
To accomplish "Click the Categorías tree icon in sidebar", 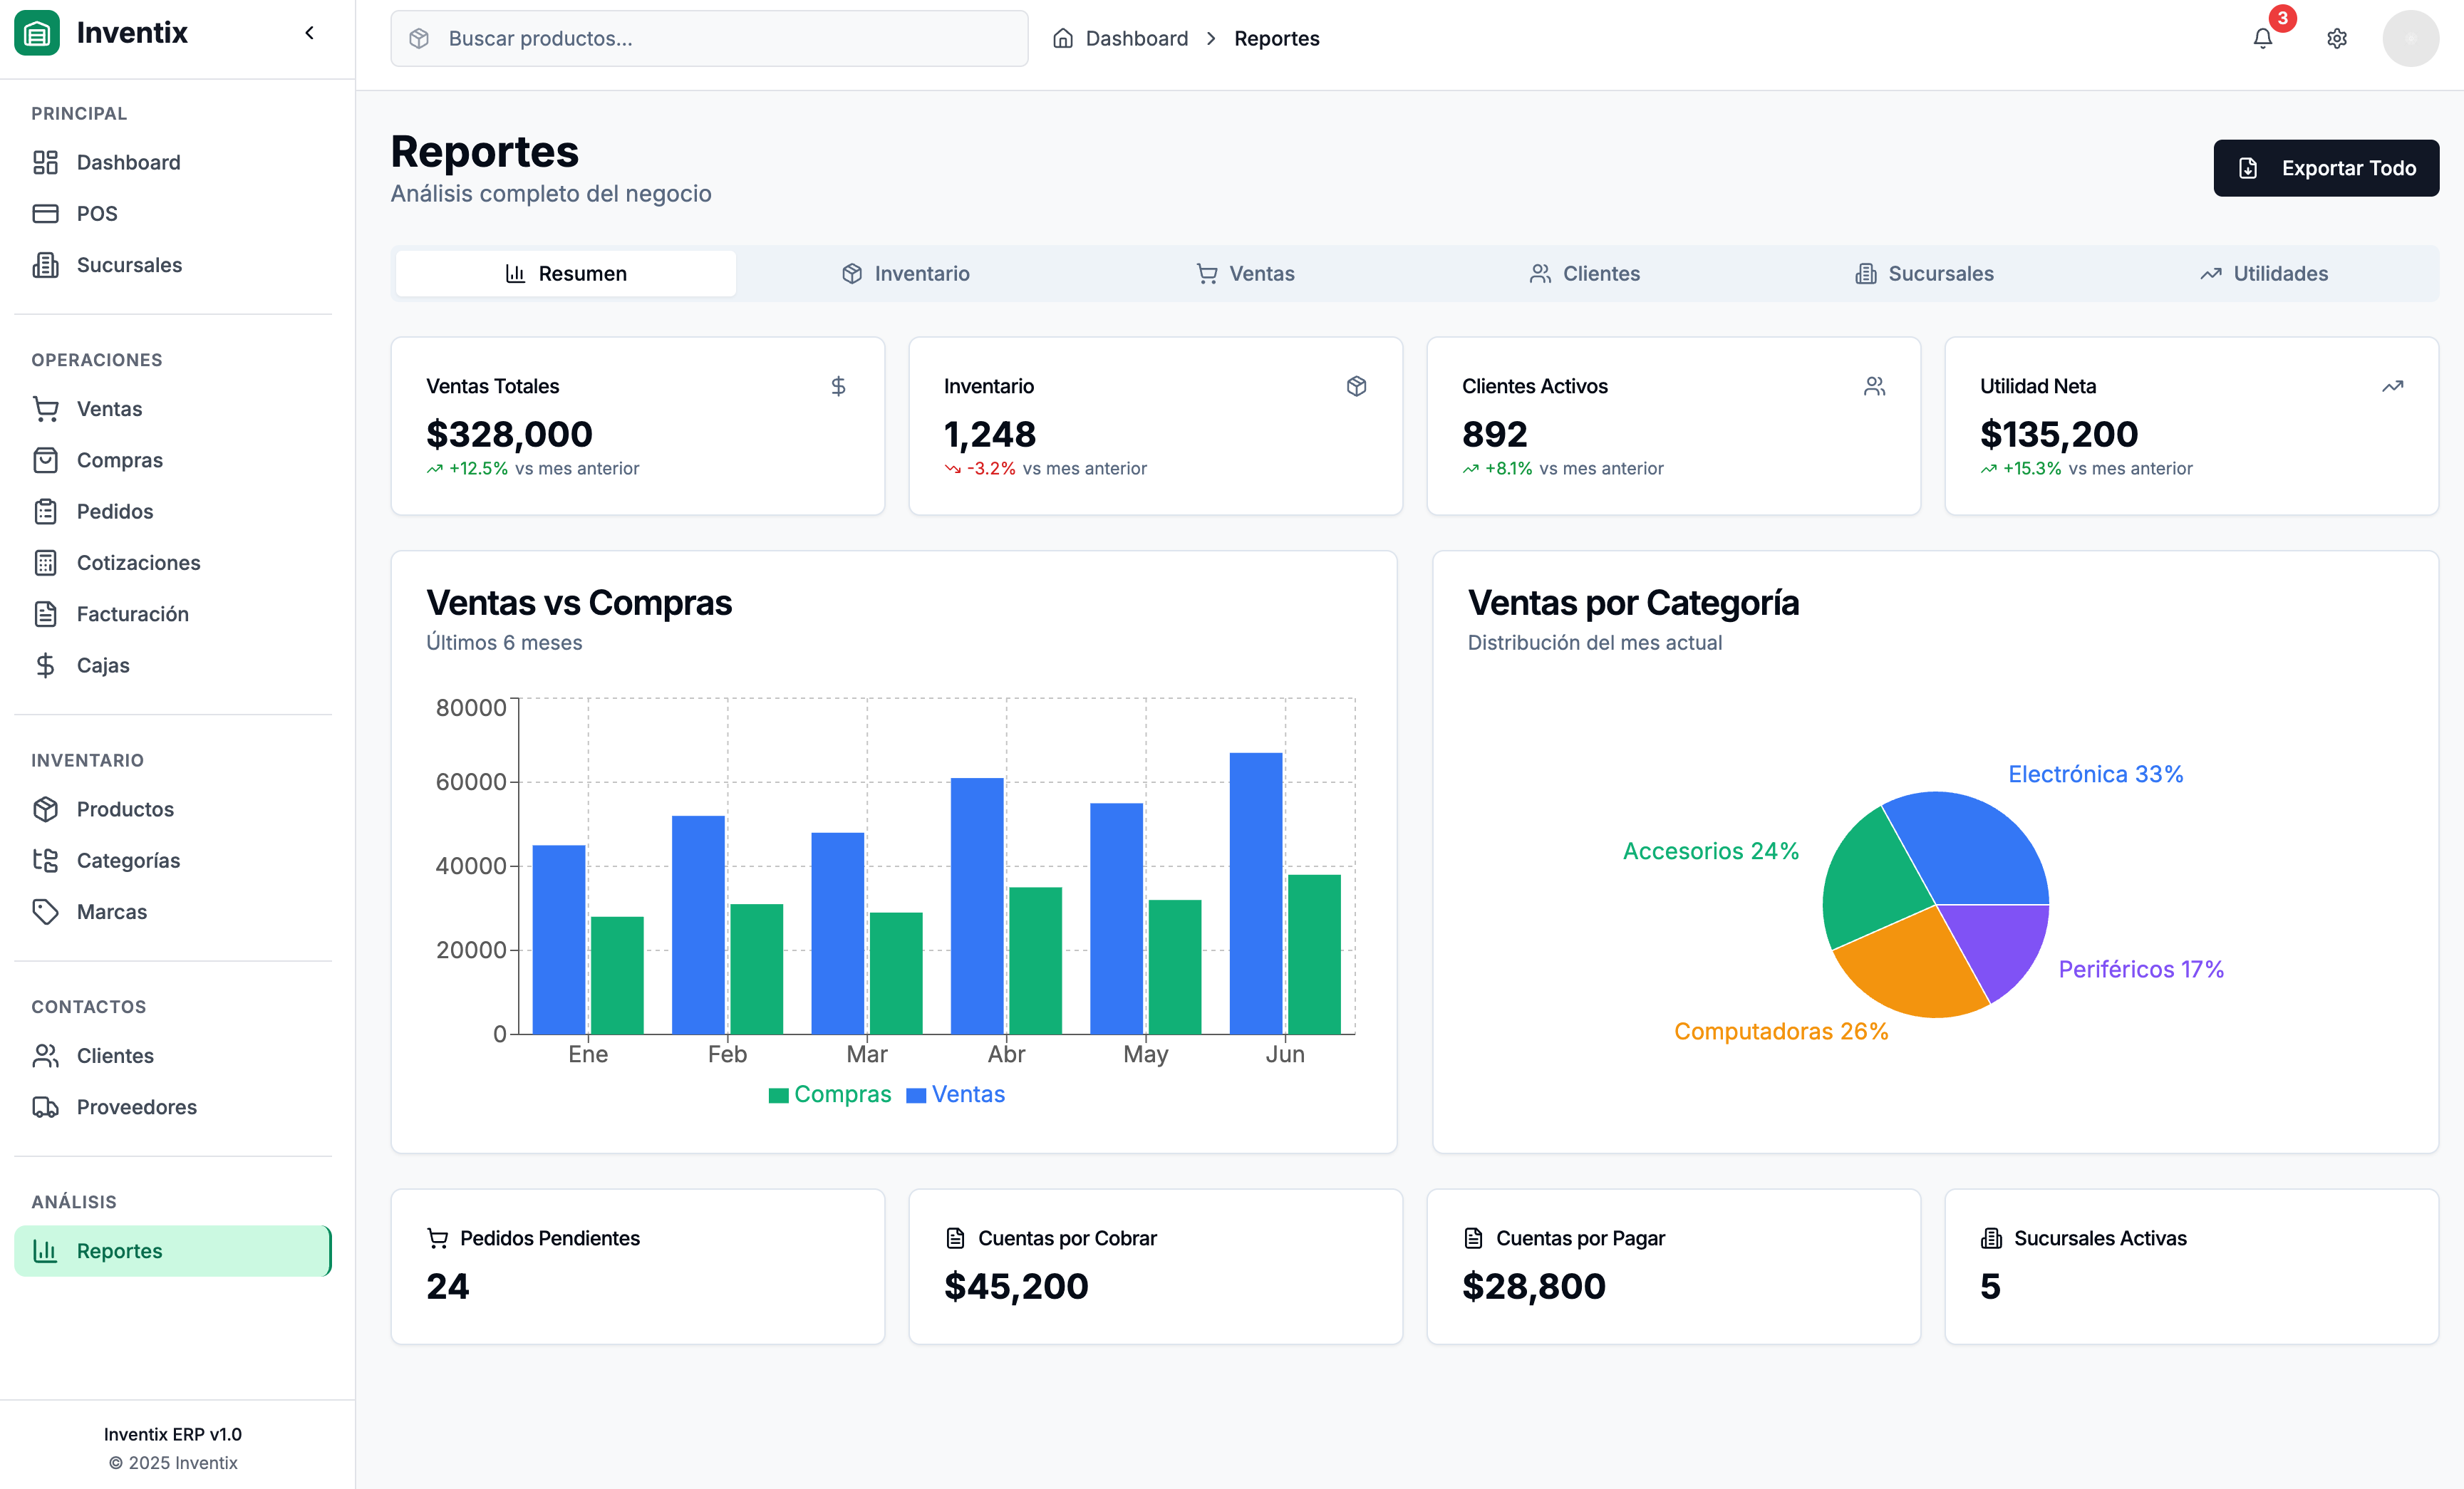I will coord(45,860).
